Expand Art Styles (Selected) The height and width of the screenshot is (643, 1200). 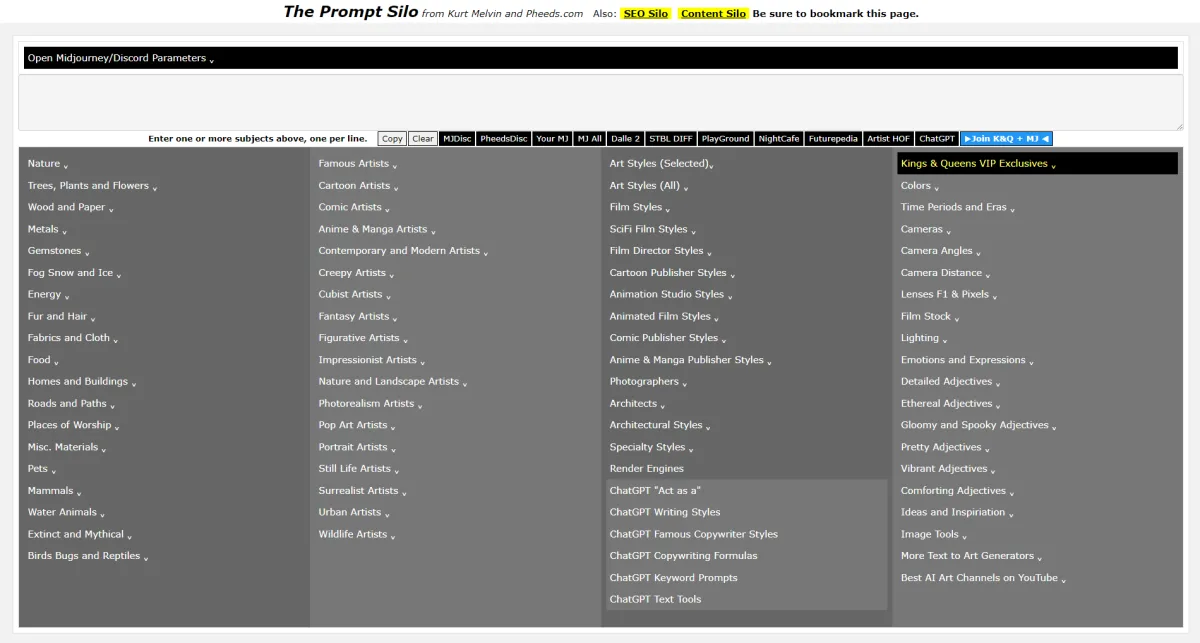(661, 164)
